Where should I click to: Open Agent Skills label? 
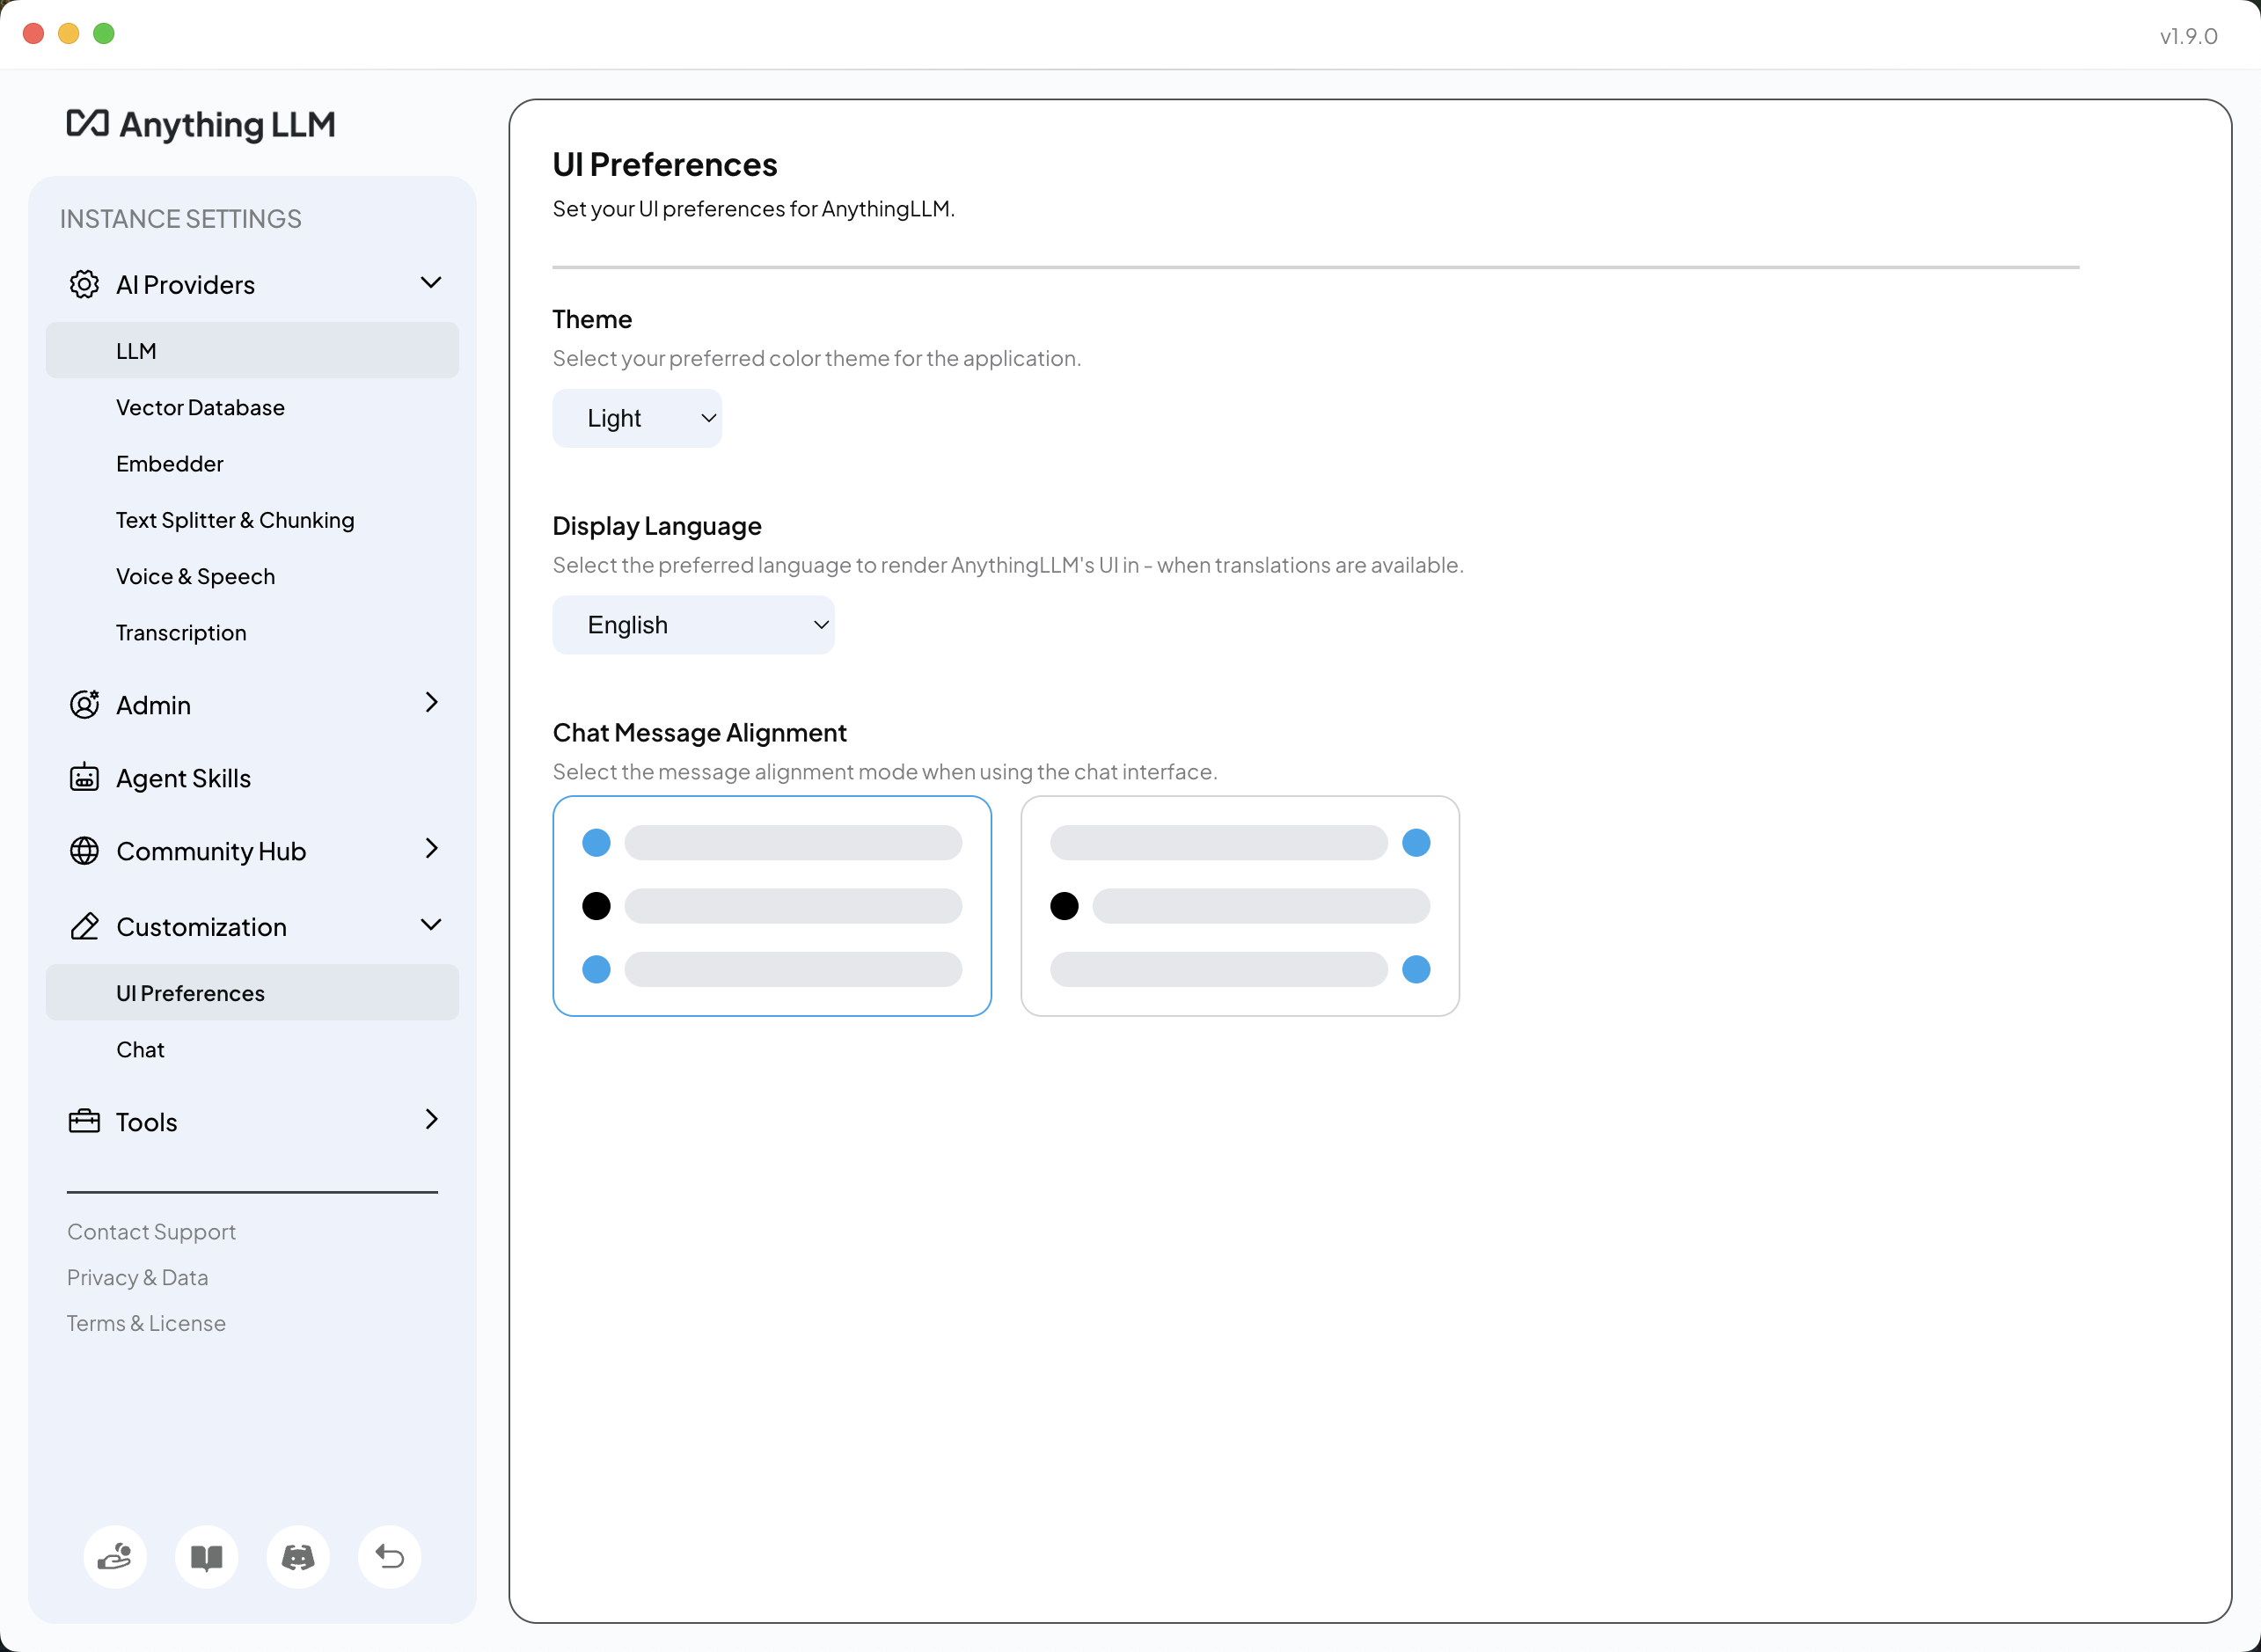click(184, 778)
